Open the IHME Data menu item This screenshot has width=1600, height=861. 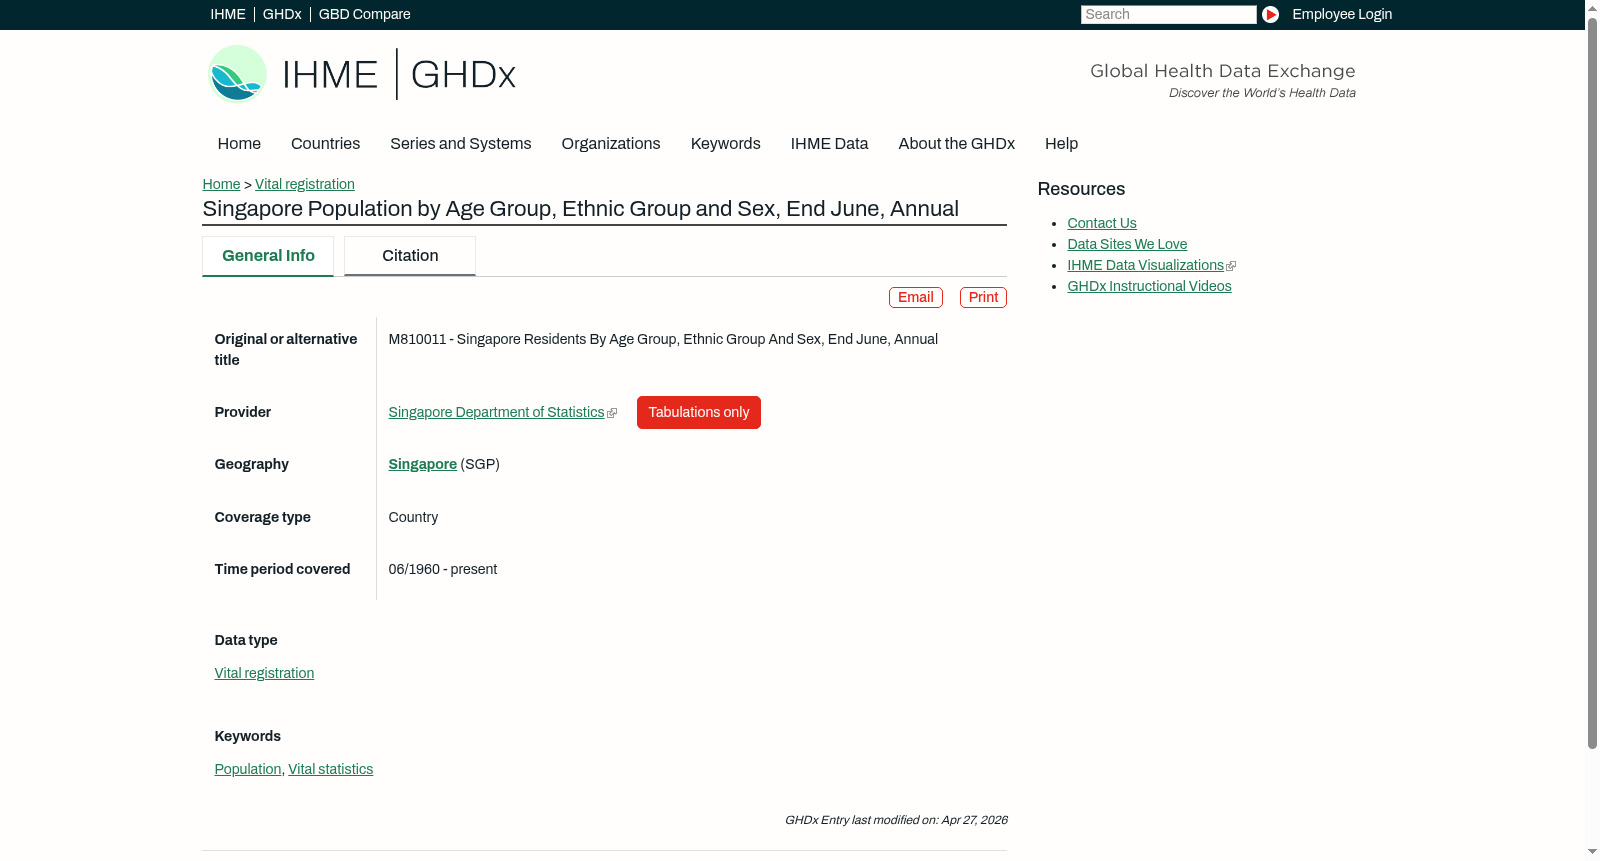pyautogui.click(x=829, y=144)
